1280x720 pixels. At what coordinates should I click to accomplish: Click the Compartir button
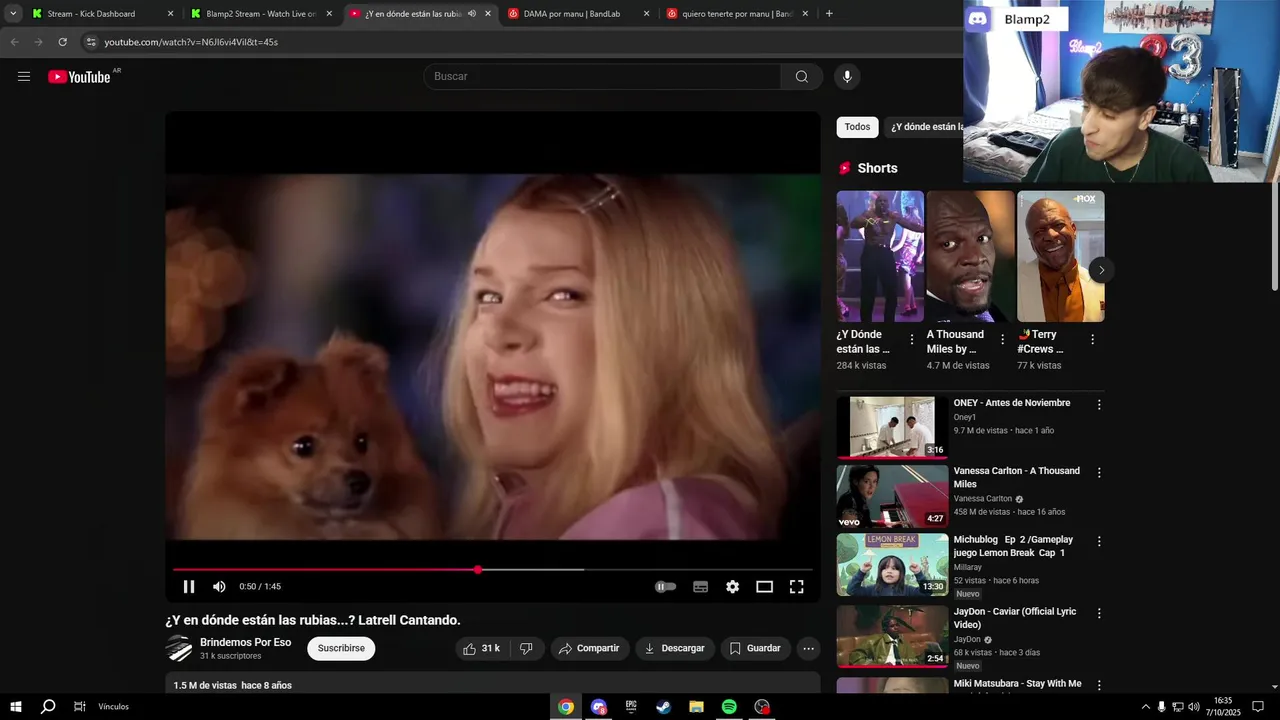(x=589, y=648)
